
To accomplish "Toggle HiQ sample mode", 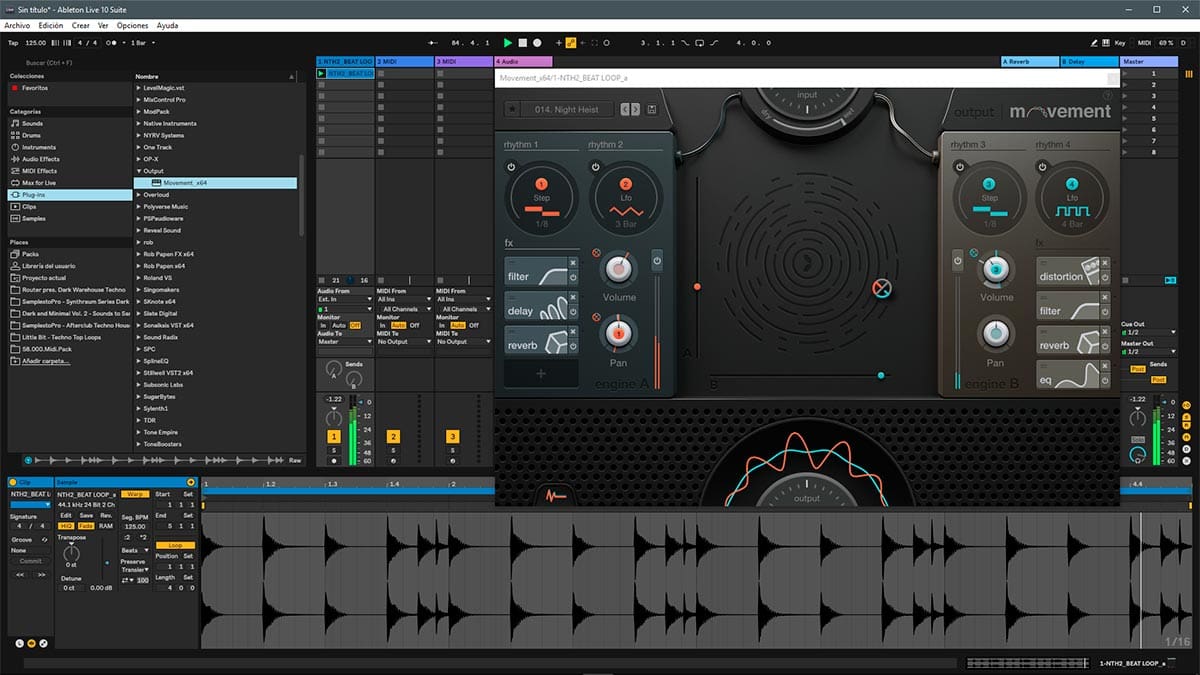I will pos(65,525).
